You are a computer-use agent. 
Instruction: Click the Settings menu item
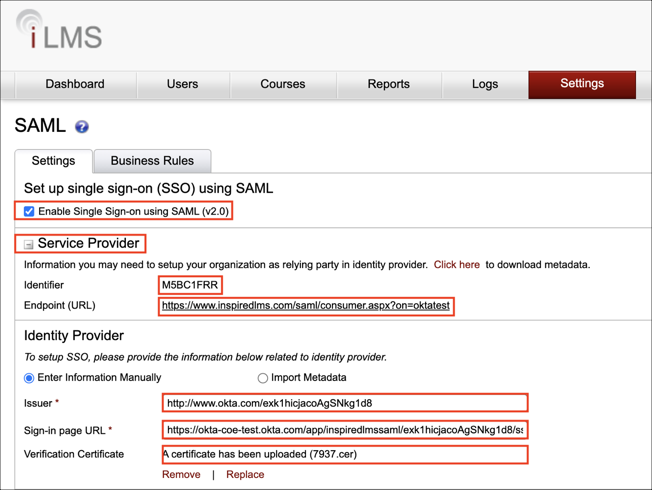581,84
